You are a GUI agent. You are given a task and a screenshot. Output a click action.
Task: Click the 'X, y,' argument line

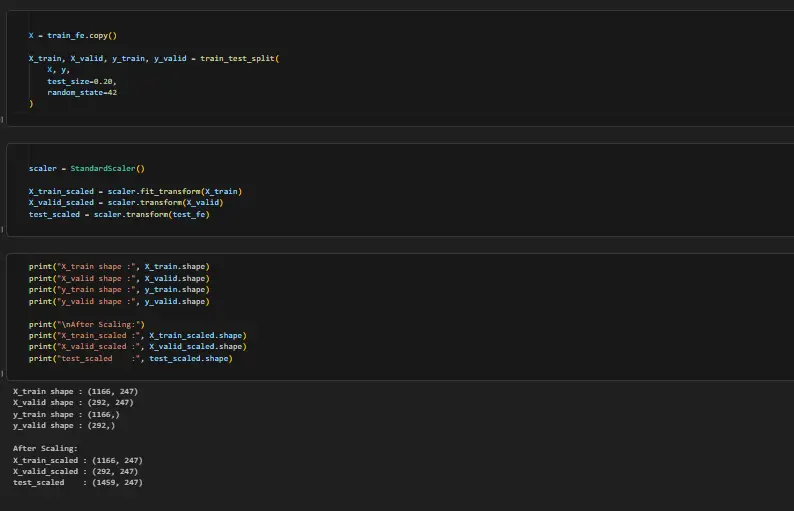pyautogui.click(x=58, y=70)
